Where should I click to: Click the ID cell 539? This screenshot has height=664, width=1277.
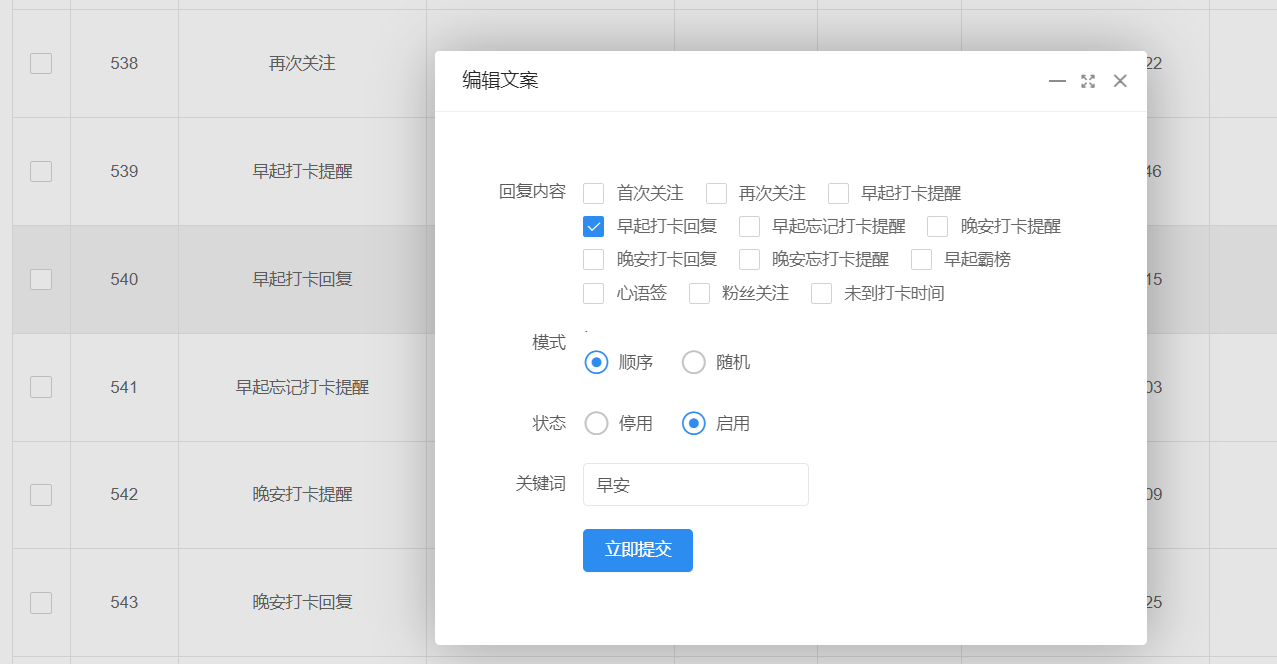[x=124, y=171]
